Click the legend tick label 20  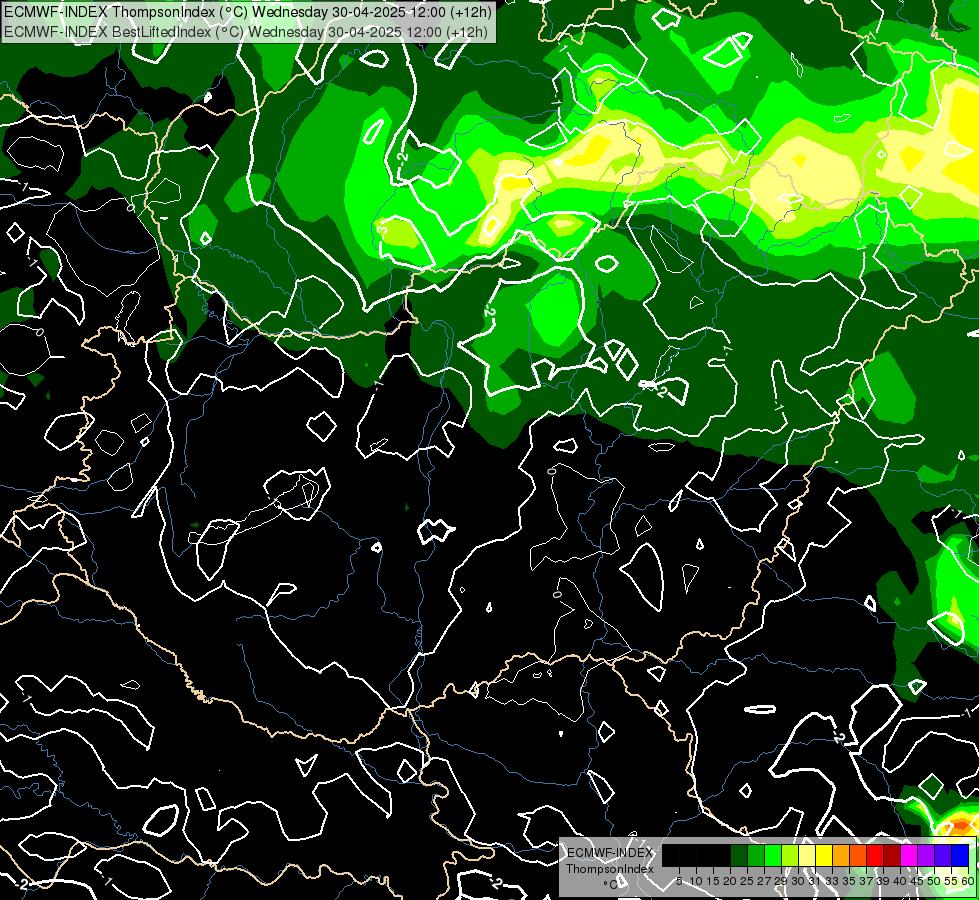coord(731,881)
